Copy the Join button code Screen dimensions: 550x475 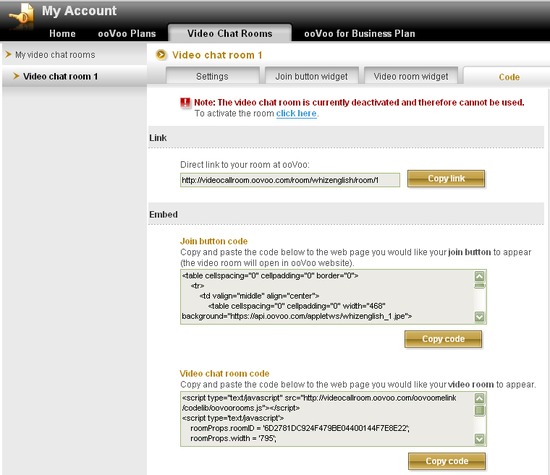pos(443,339)
